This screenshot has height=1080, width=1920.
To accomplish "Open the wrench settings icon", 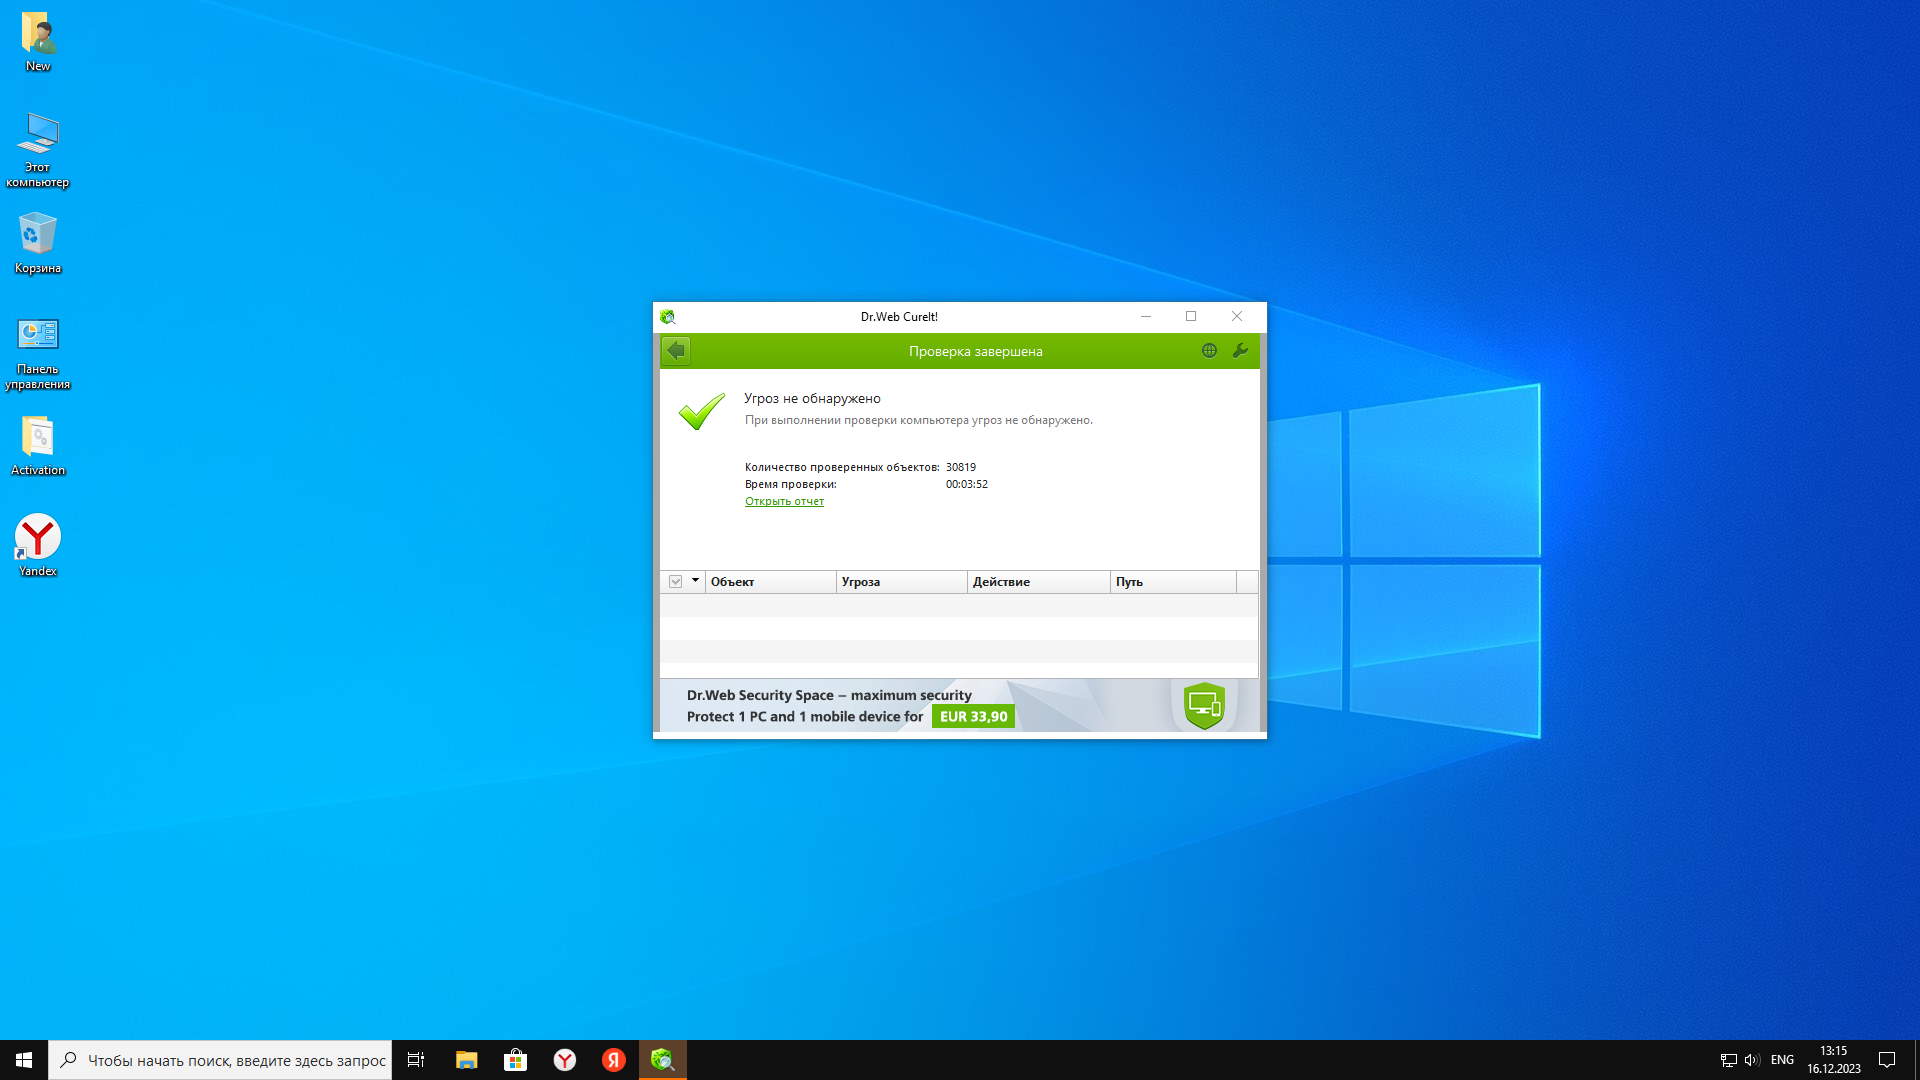I will 1240,351.
